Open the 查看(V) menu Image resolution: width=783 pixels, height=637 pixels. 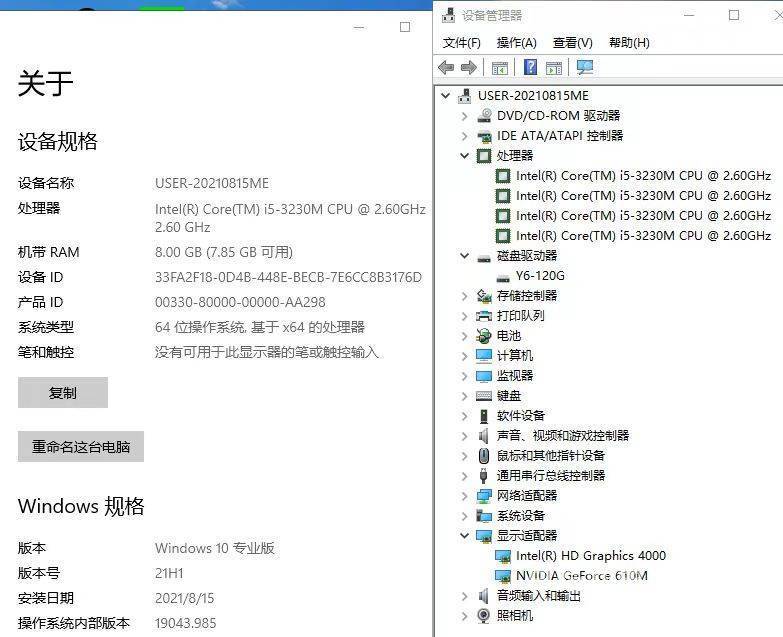[x=572, y=42]
